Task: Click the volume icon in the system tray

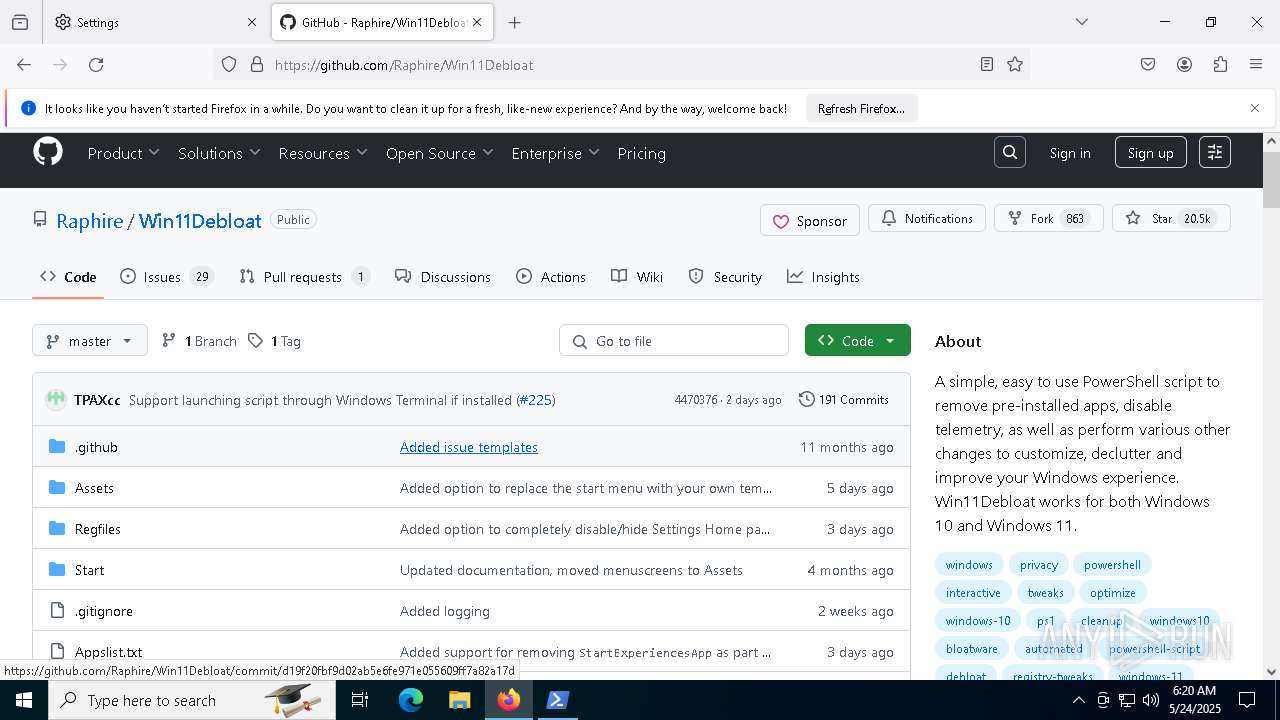Action: click(1151, 700)
